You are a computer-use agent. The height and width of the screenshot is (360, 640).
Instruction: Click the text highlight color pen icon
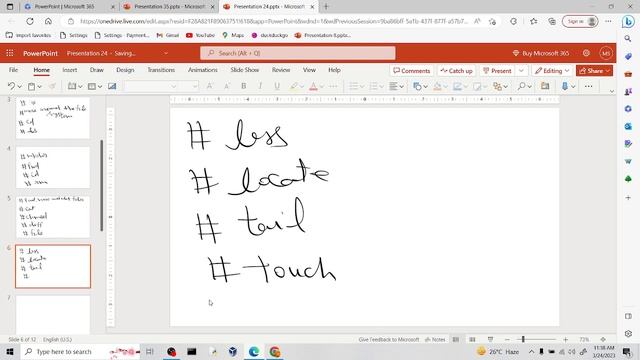[293, 86]
